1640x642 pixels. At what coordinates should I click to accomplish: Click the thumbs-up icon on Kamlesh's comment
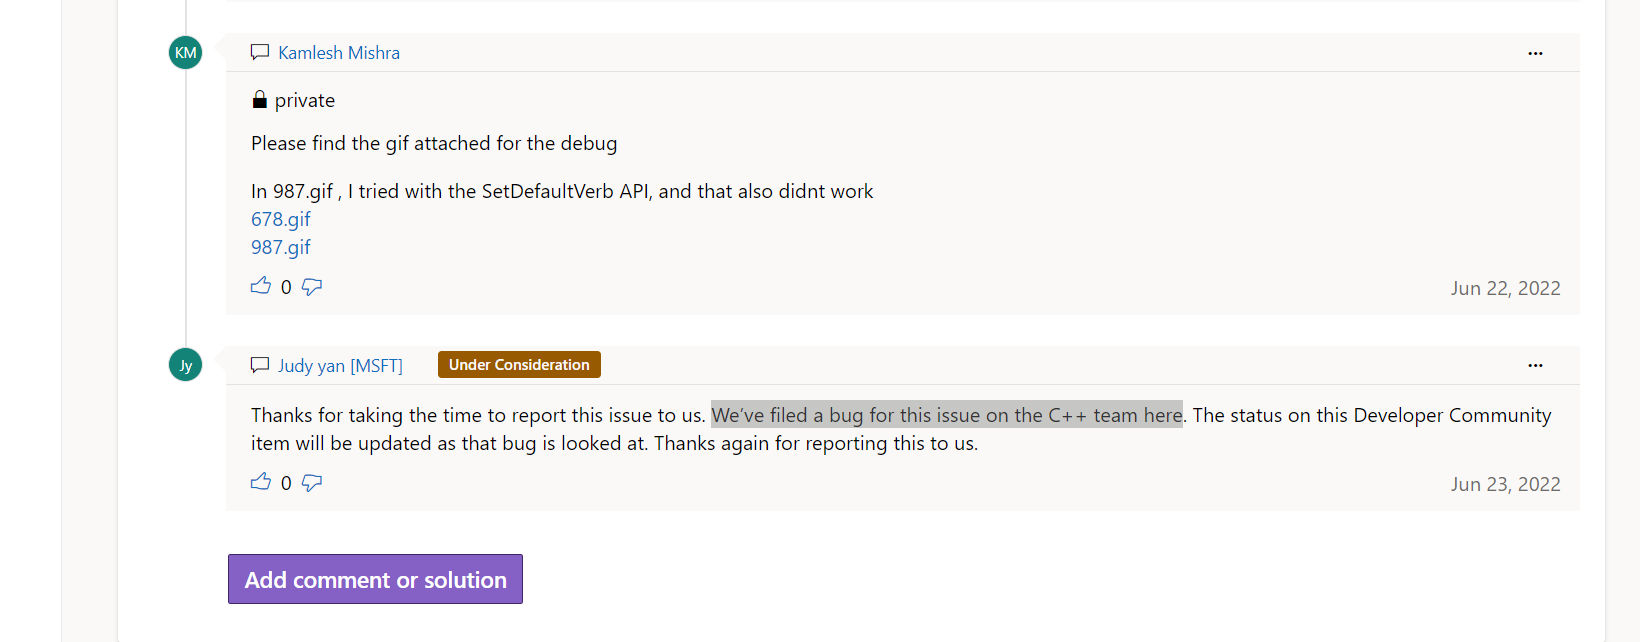coord(261,286)
